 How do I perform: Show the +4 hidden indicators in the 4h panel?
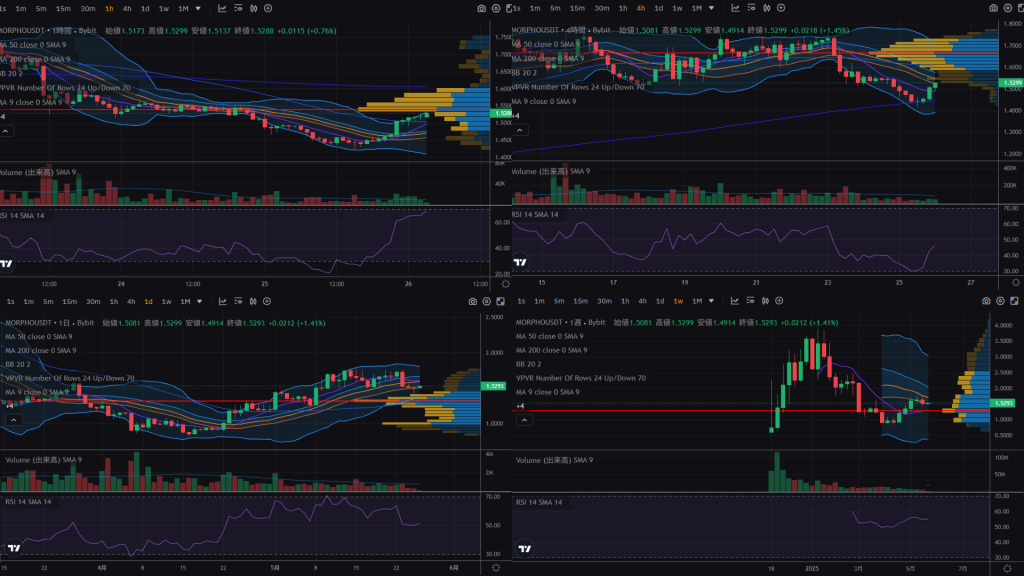[x=516, y=116]
